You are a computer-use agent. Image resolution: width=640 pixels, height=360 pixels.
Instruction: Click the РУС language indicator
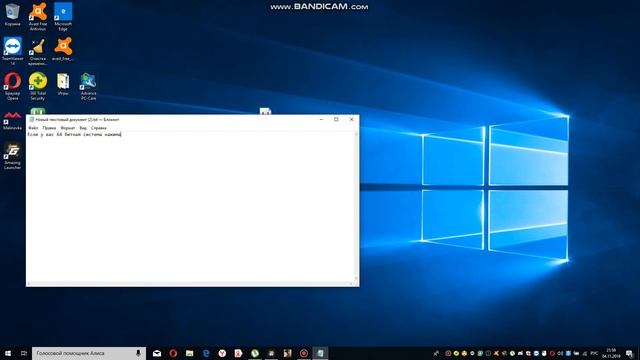pyautogui.click(x=594, y=353)
